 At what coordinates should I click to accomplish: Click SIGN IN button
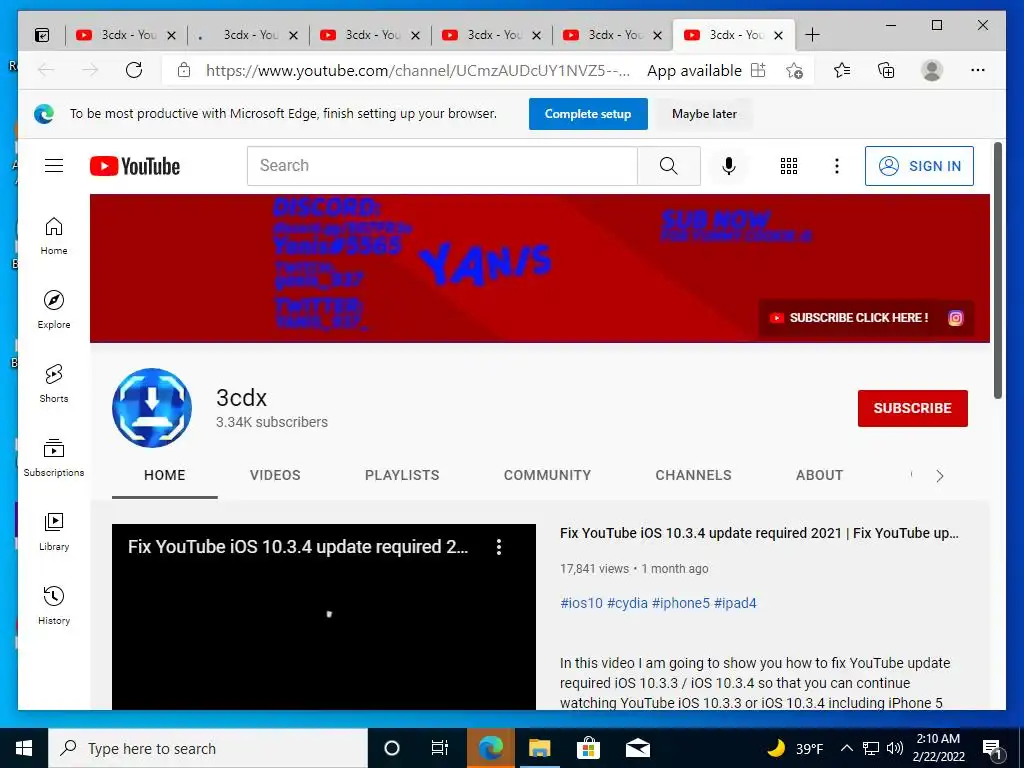point(919,166)
